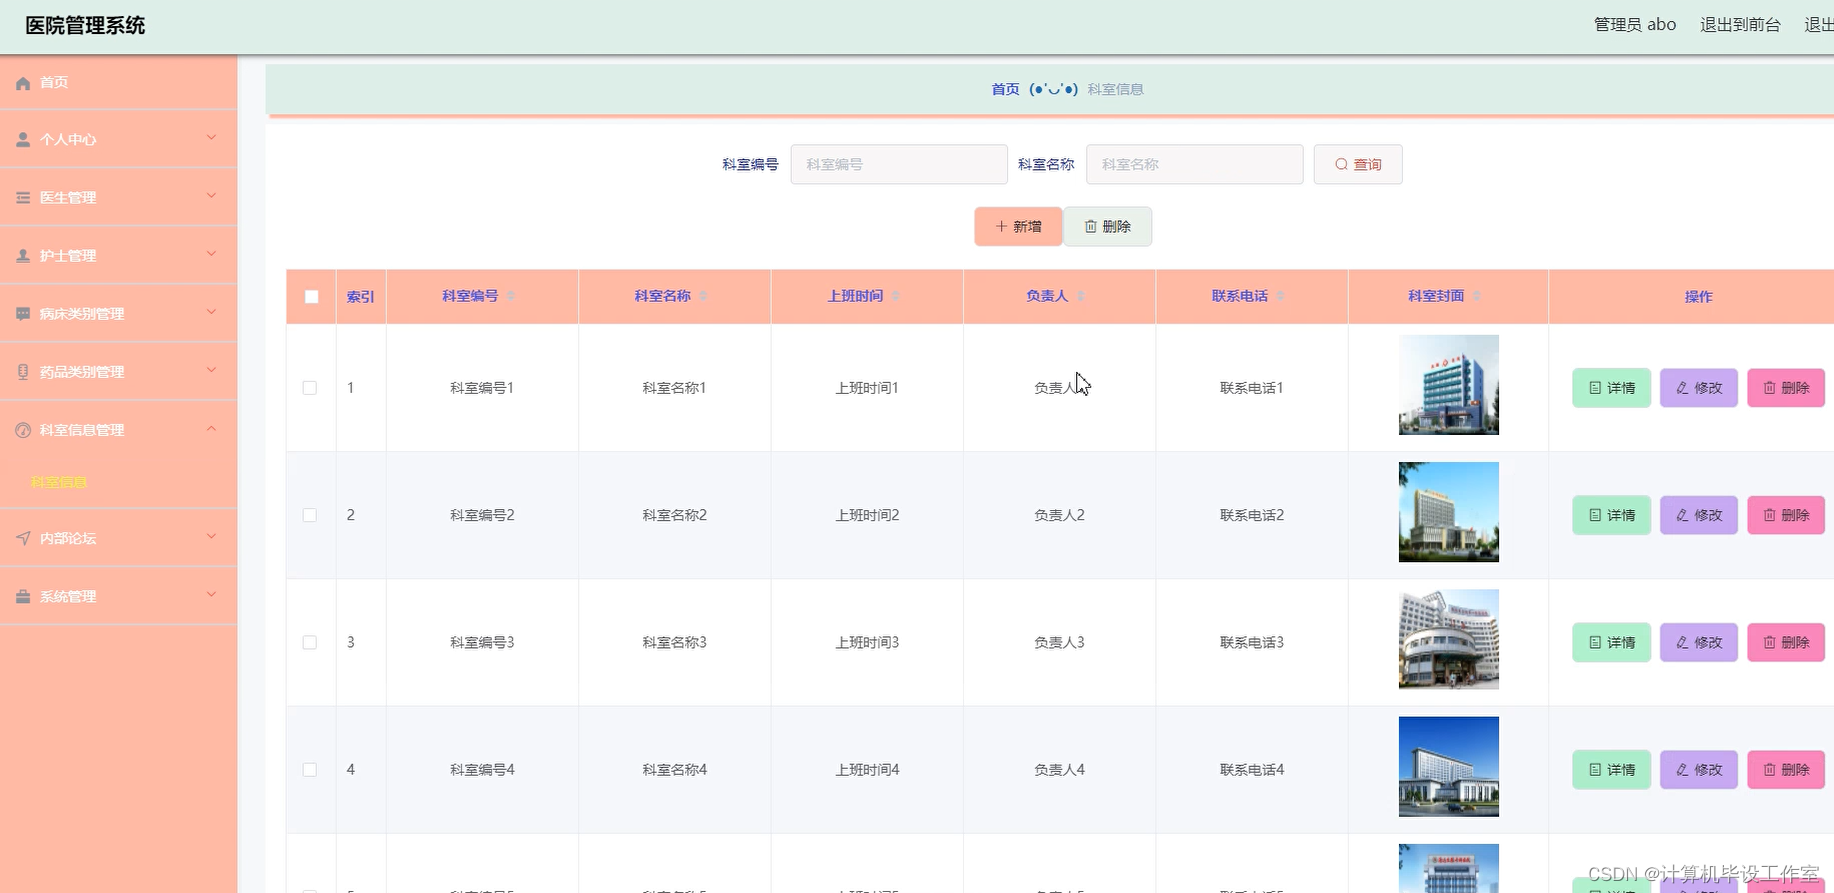Click 管理员 abo in the top bar
This screenshot has width=1834, height=893.
click(1635, 25)
